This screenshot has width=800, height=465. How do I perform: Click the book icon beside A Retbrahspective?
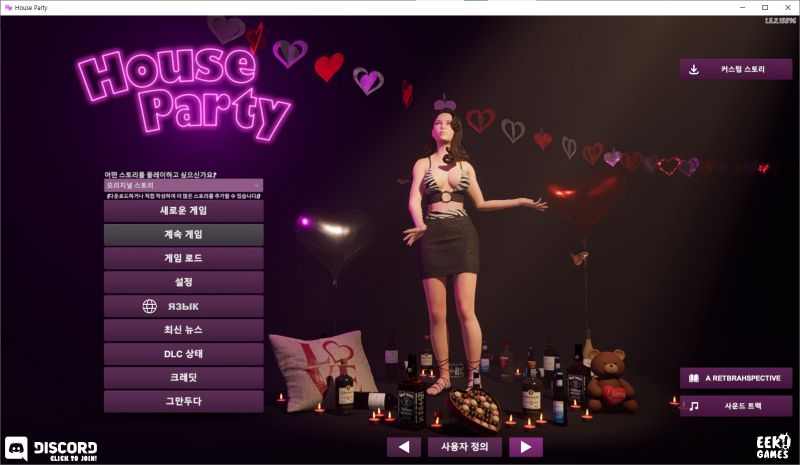coord(694,378)
